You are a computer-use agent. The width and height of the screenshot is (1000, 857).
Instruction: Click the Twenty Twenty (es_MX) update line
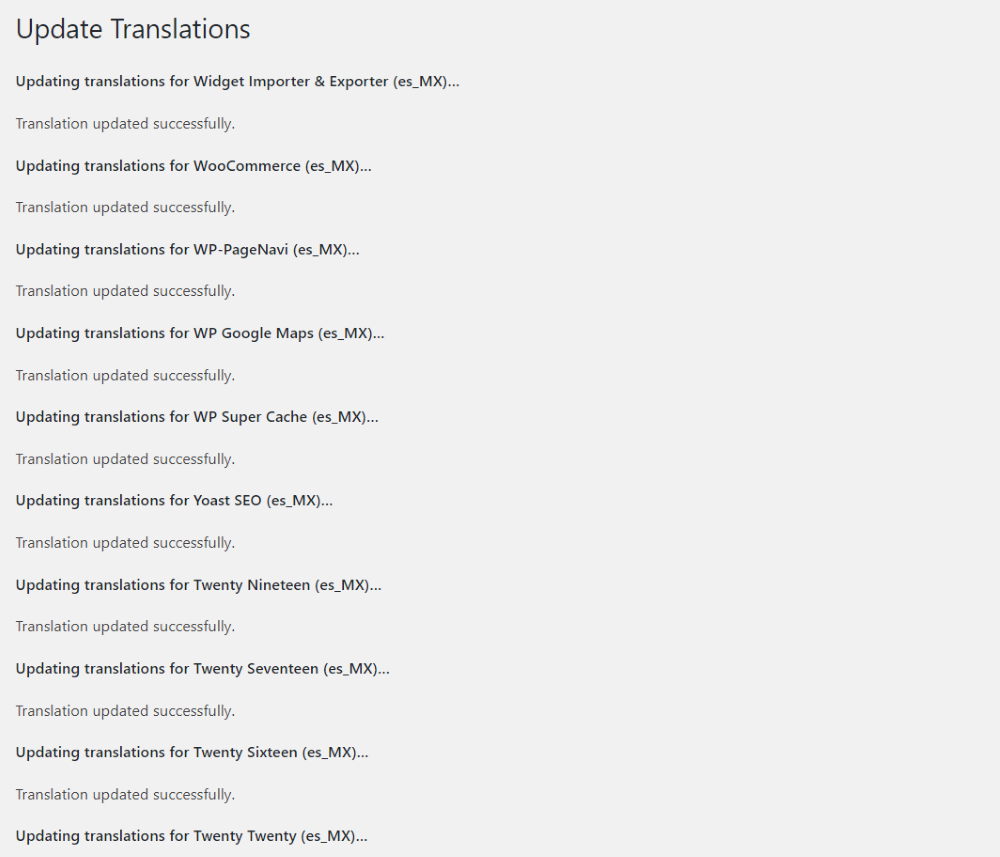pos(191,836)
